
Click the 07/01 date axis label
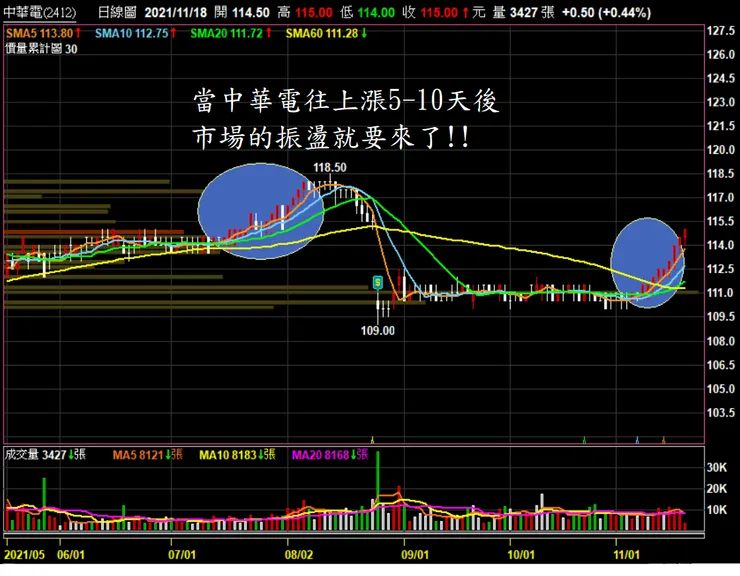coord(182,554)
